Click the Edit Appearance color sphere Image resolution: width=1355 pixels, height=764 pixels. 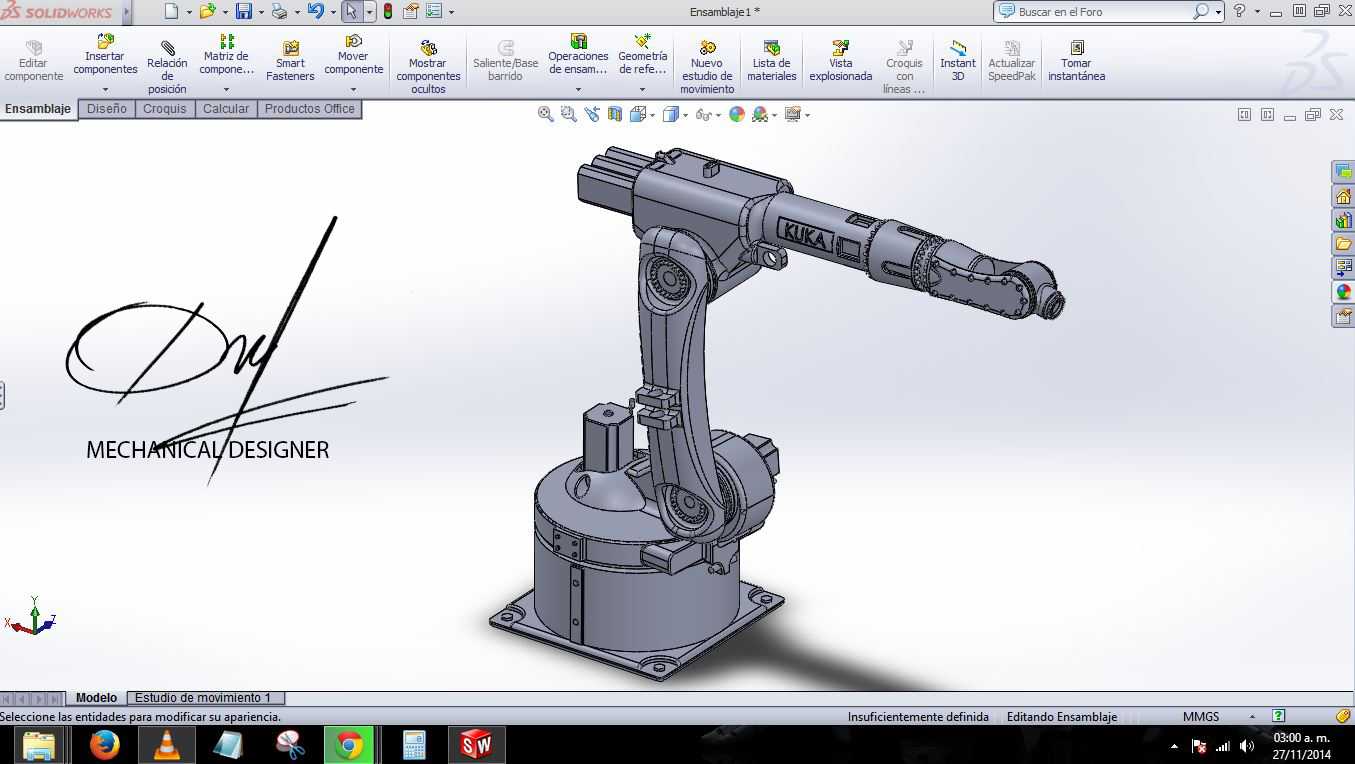pyautogui.click(x=737, y=114)
